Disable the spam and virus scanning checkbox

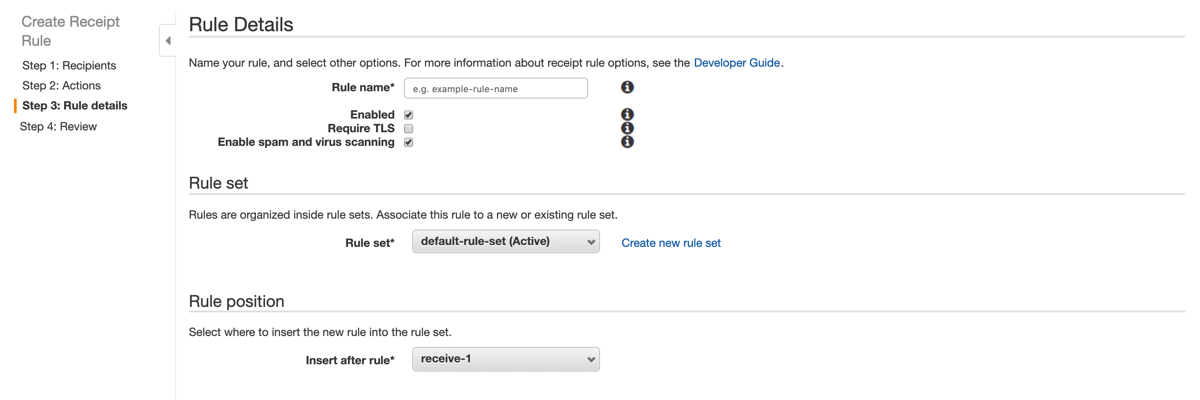(408, 143)
